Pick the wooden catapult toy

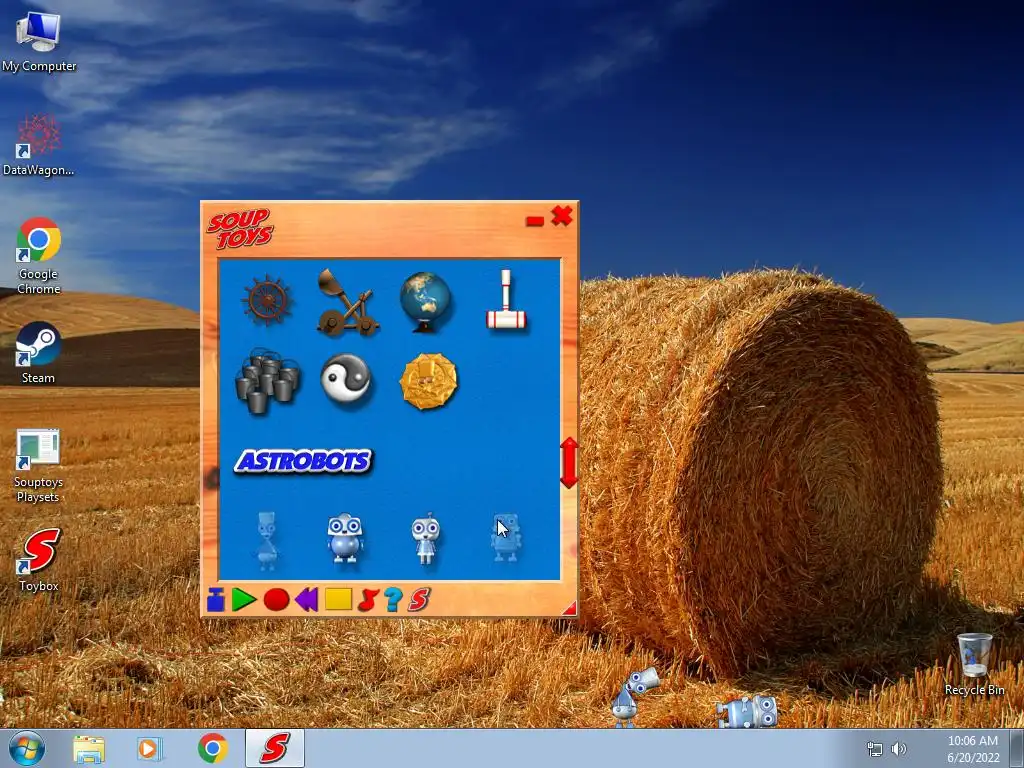tap(347, 302)
